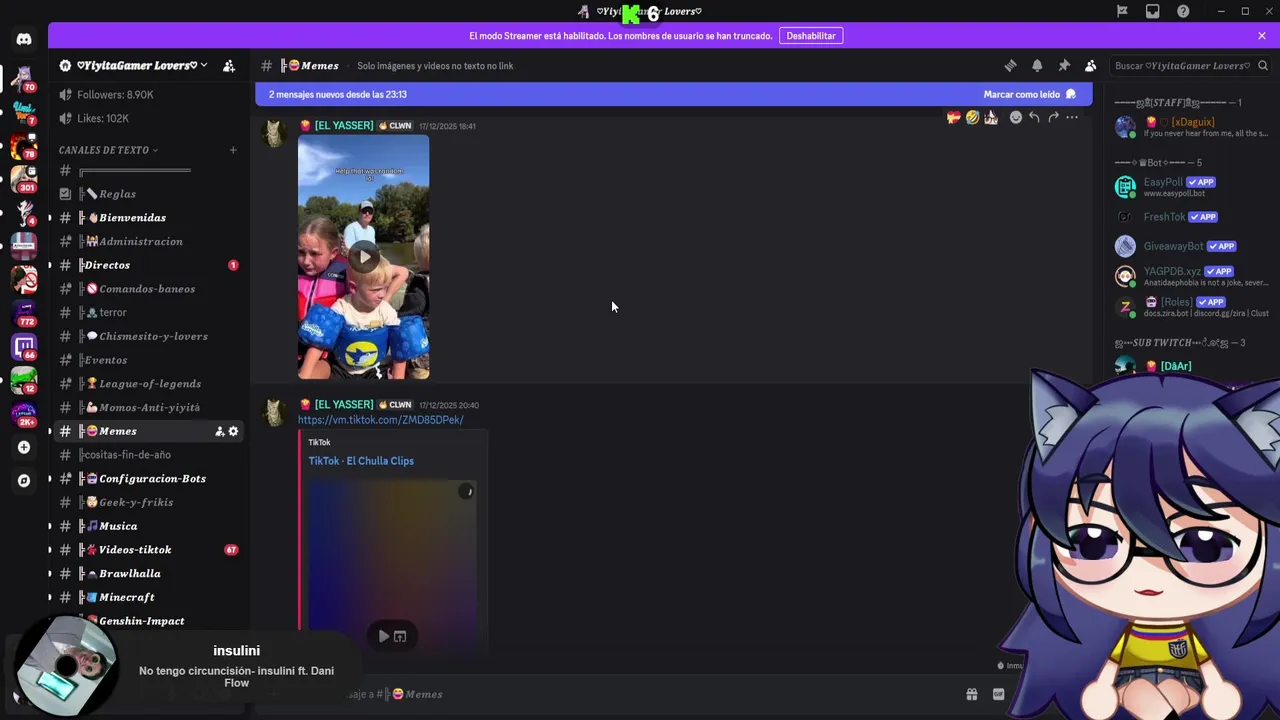Screen dimensions: 1280x720
Task: Disable Streamer mode with Deshabilitar
Action: pyautogui.click(x=811, y=36)
